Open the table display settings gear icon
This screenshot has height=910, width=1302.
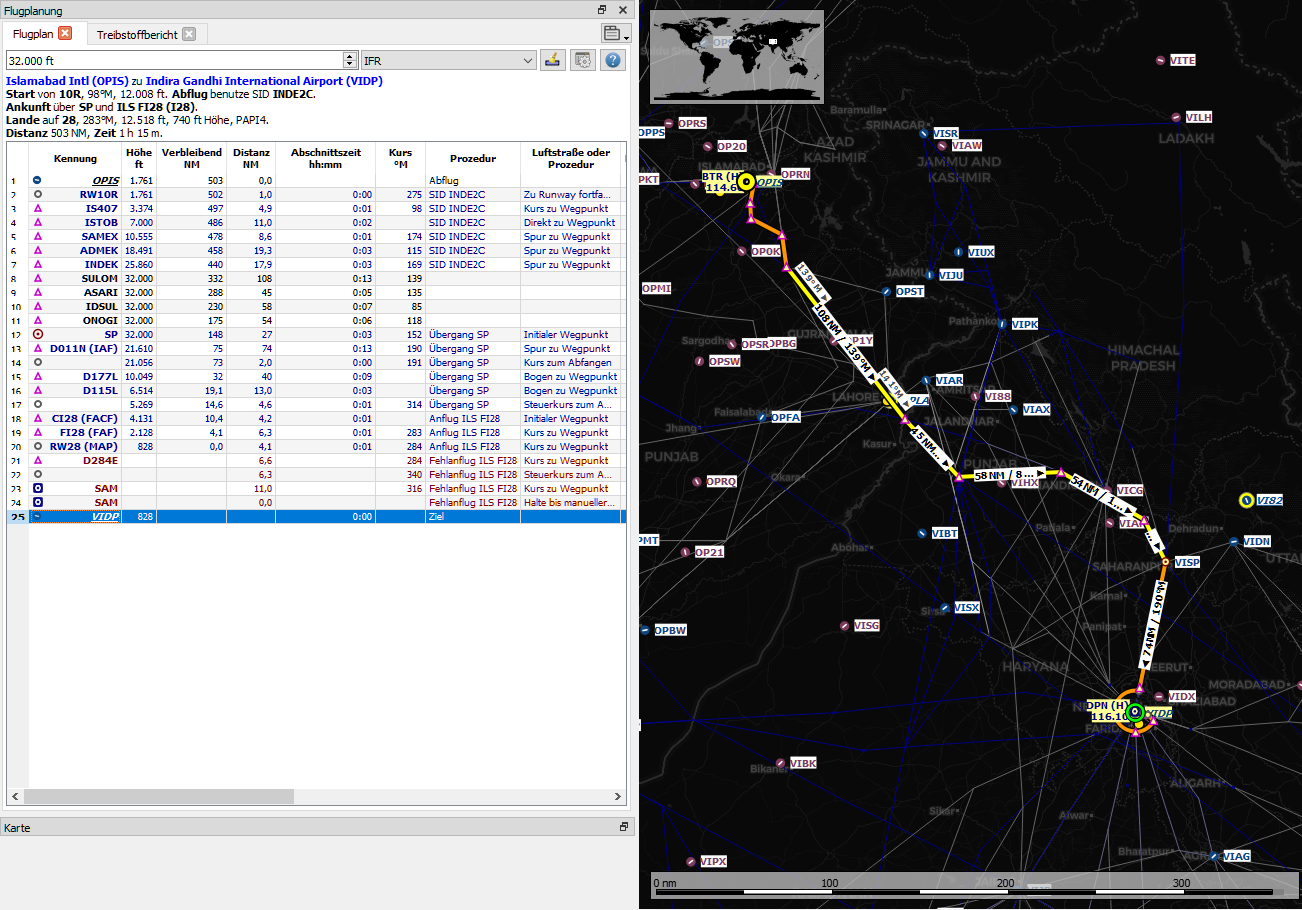(583, 61)
